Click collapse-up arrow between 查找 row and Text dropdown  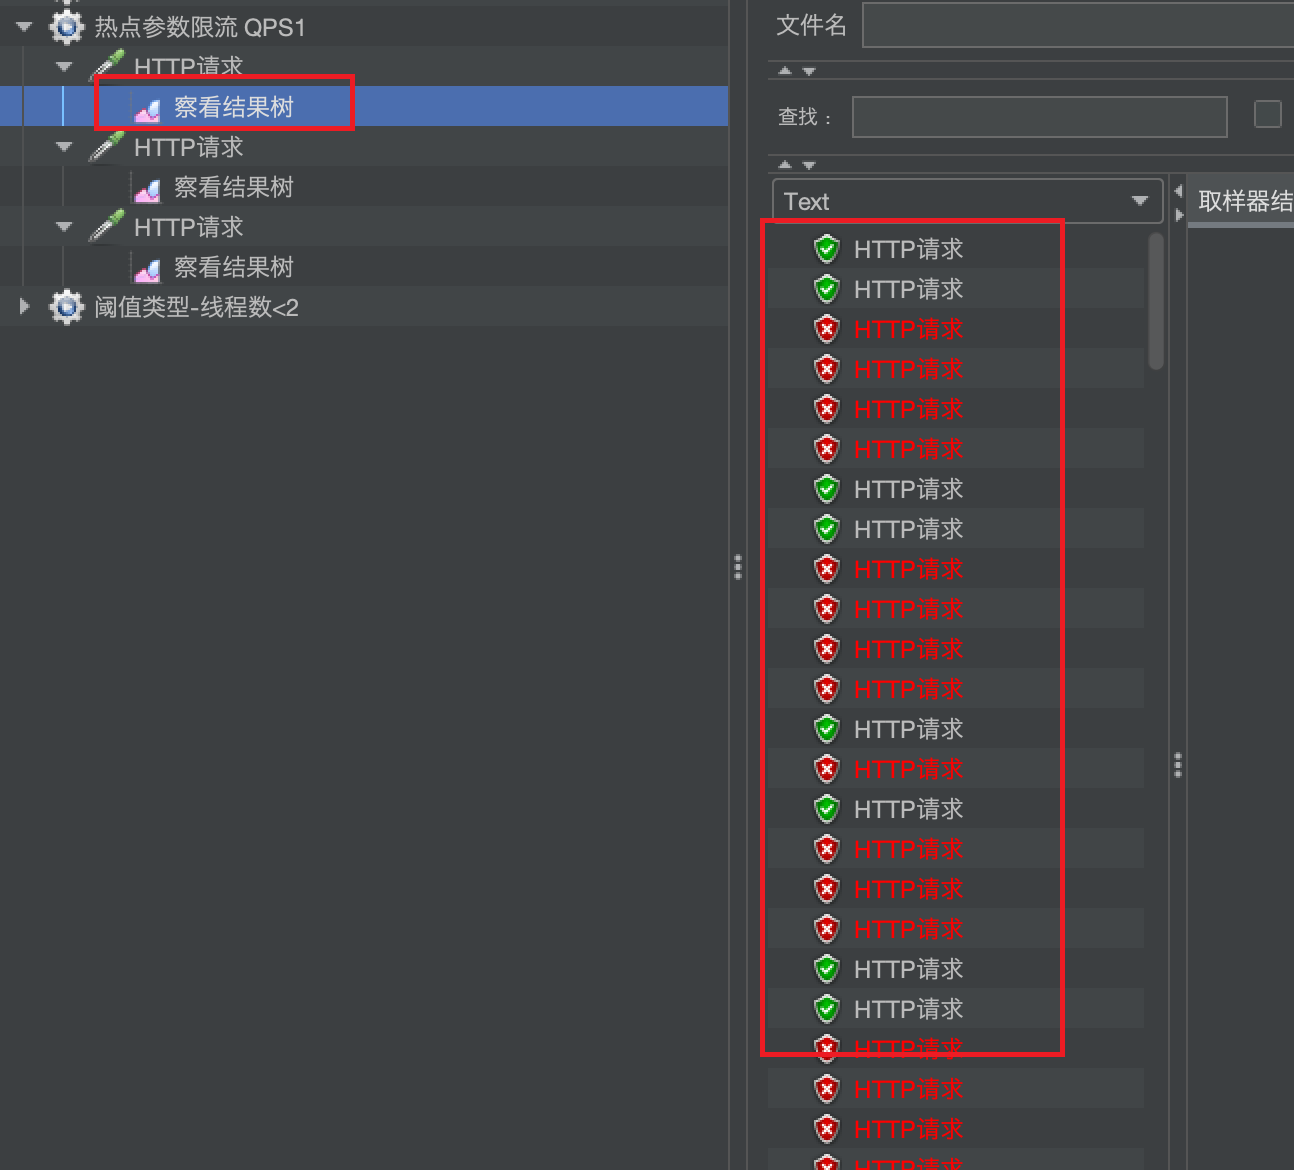point(785,165)
